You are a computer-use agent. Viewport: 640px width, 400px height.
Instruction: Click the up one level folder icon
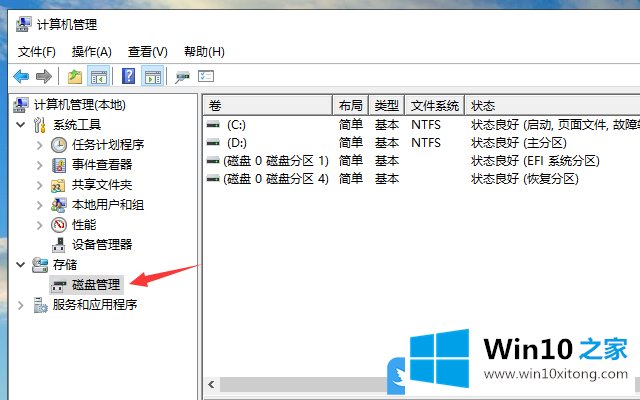75,76
